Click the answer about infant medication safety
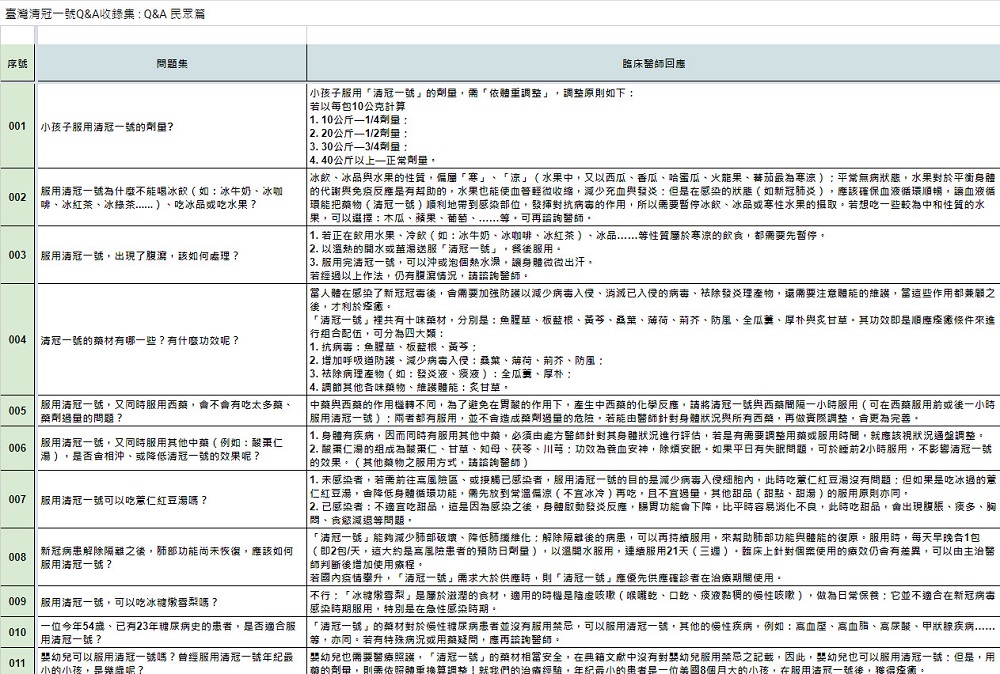 pos(653,662)
